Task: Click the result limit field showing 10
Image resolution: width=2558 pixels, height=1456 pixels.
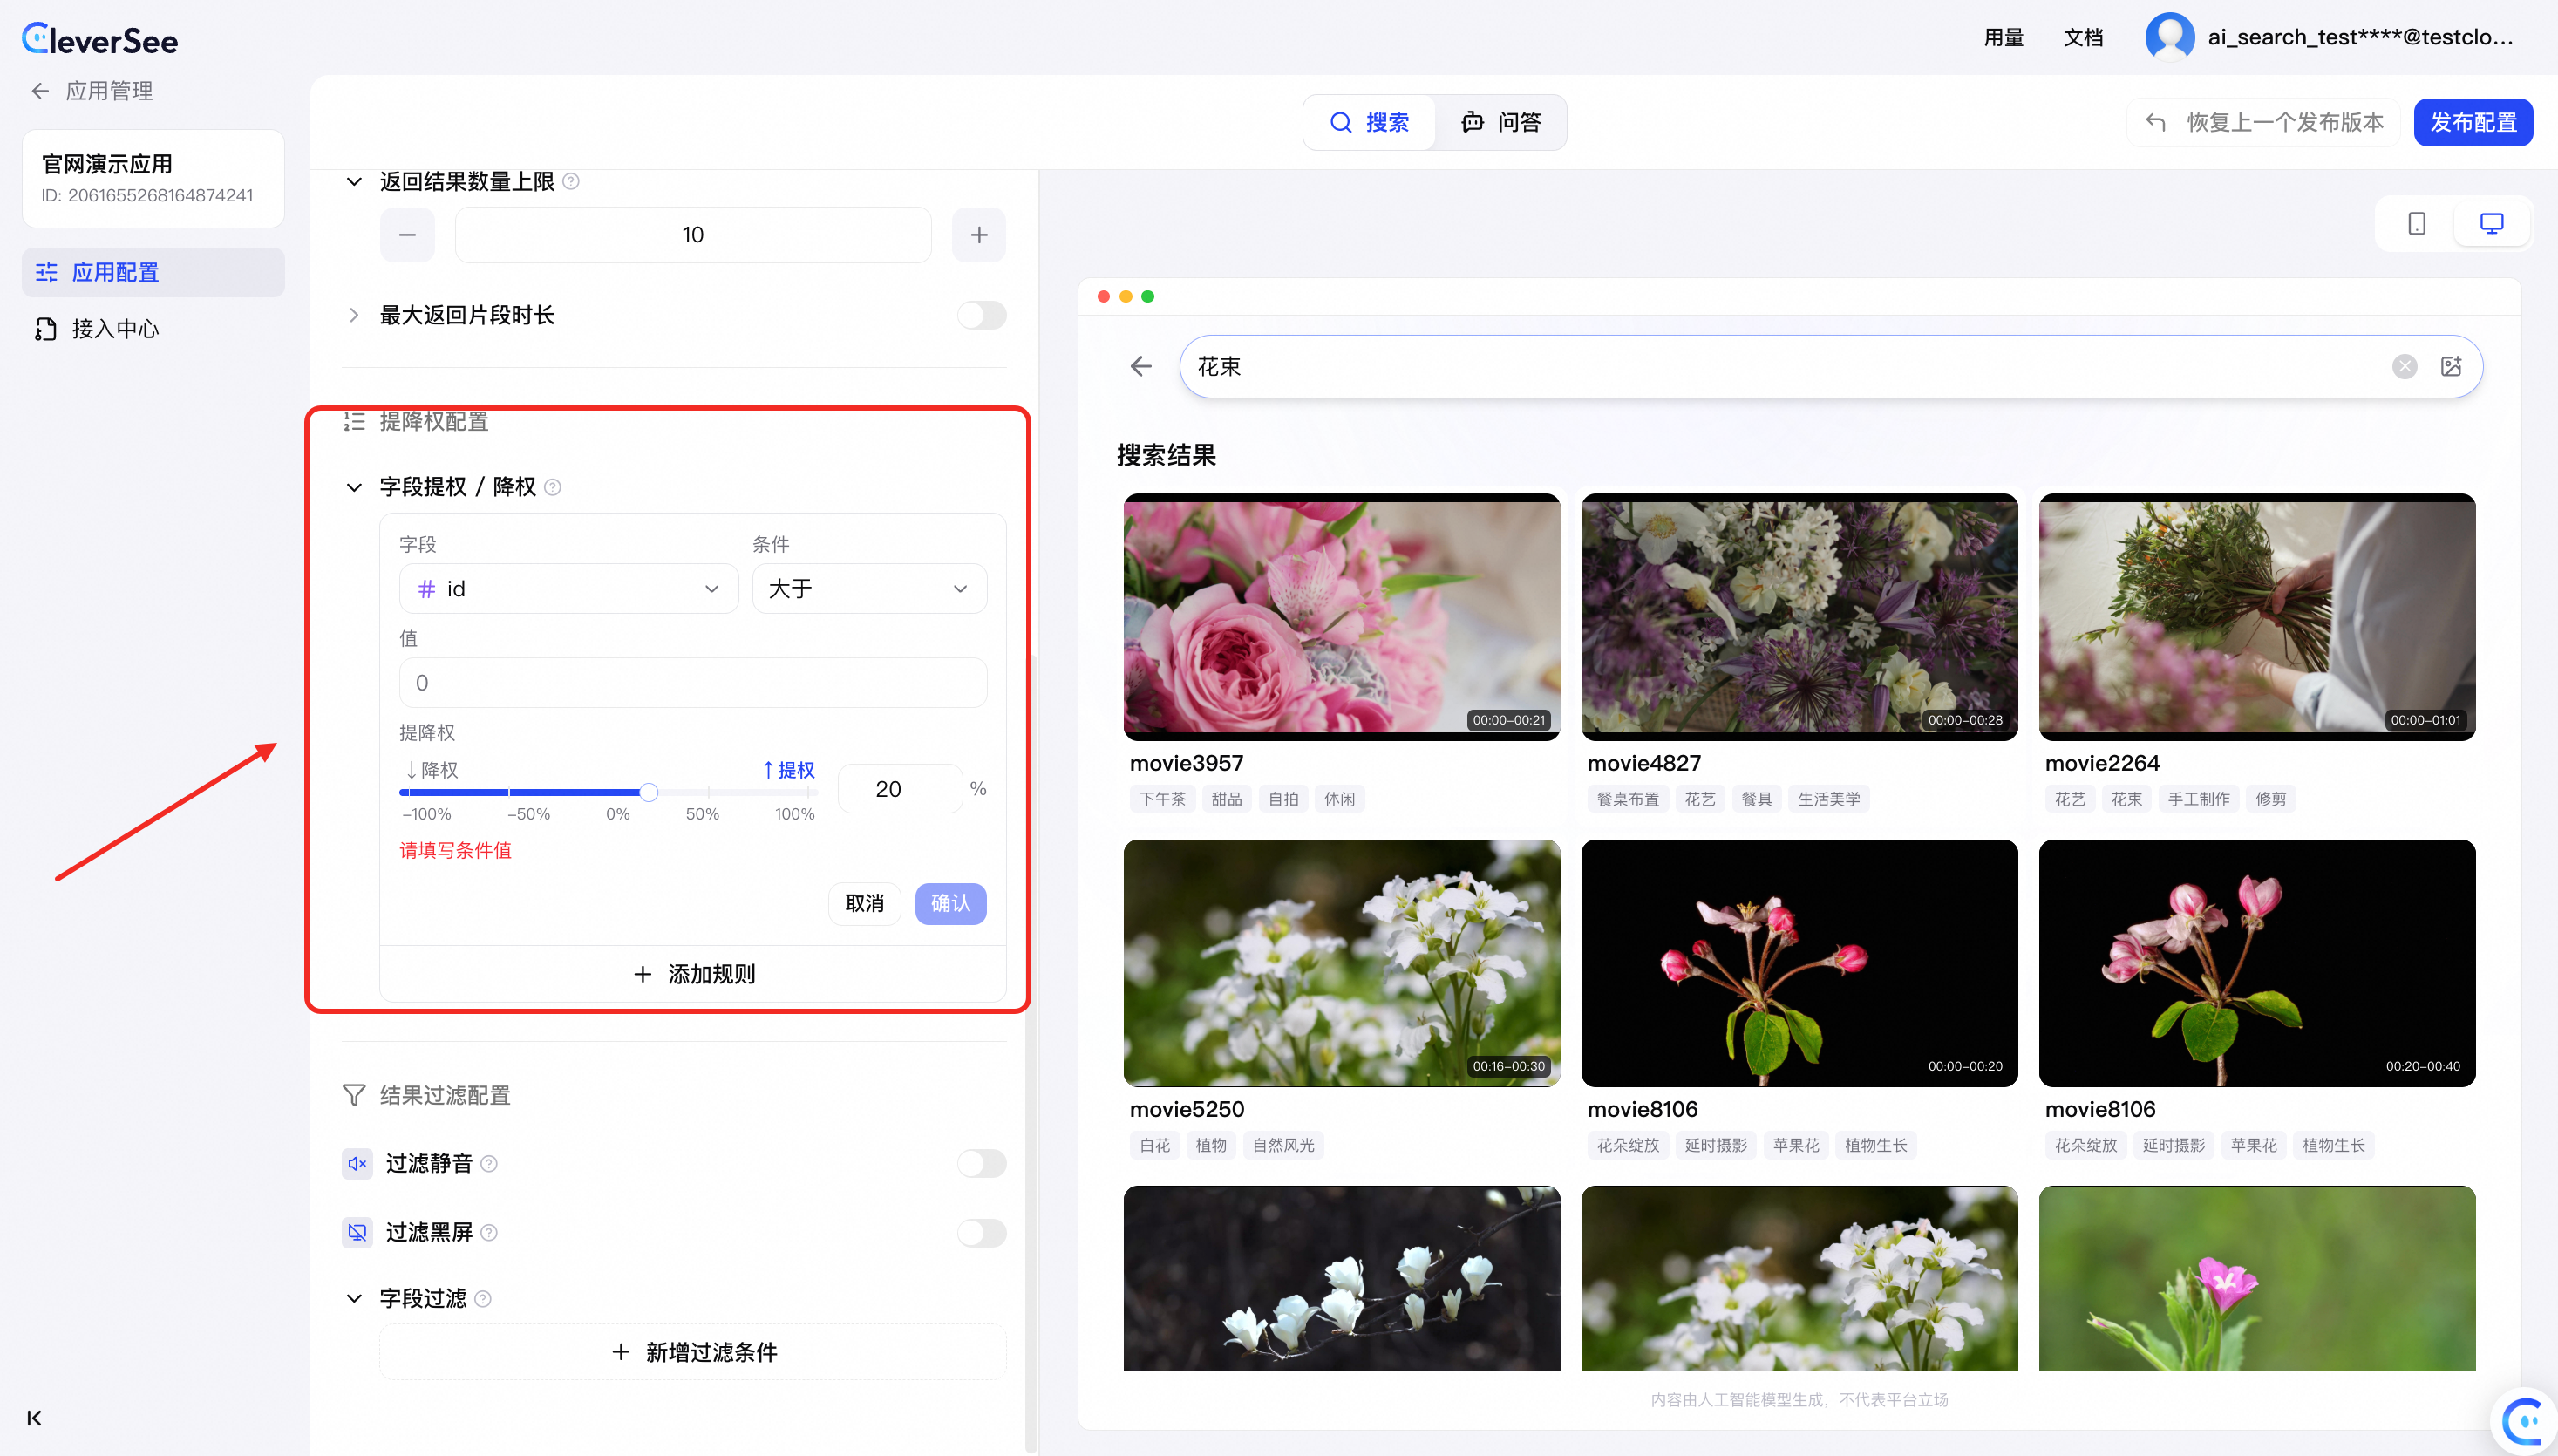Action: point(693,235)
